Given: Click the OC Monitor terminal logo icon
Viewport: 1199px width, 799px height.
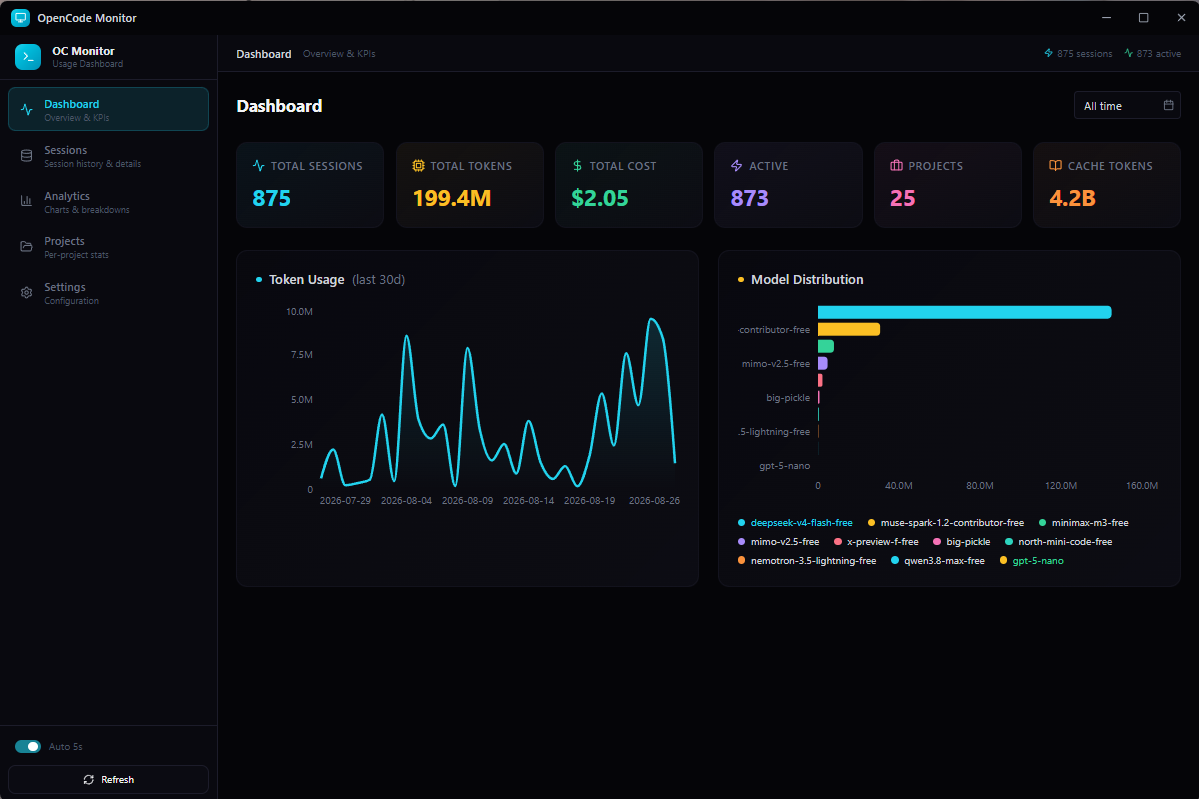Looking at the screenshot, I should tap(28, 57).
